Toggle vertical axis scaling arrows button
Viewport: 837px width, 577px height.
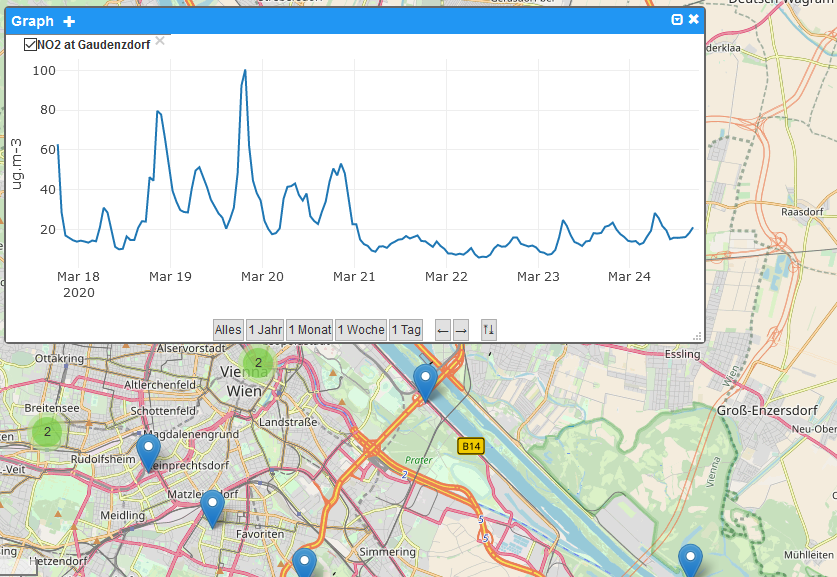488,330
